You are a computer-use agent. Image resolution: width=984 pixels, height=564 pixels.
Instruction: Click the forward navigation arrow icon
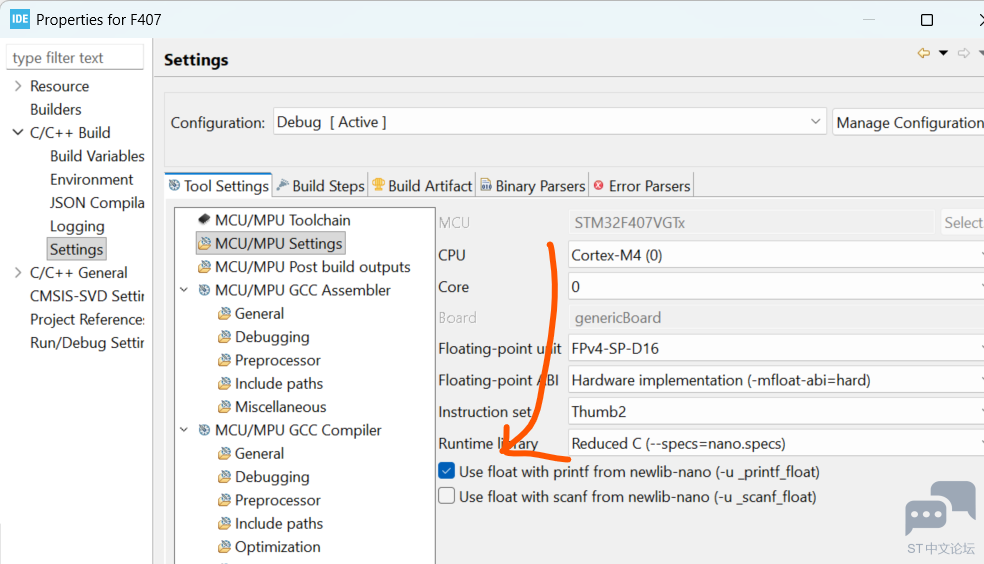[963, 53]
